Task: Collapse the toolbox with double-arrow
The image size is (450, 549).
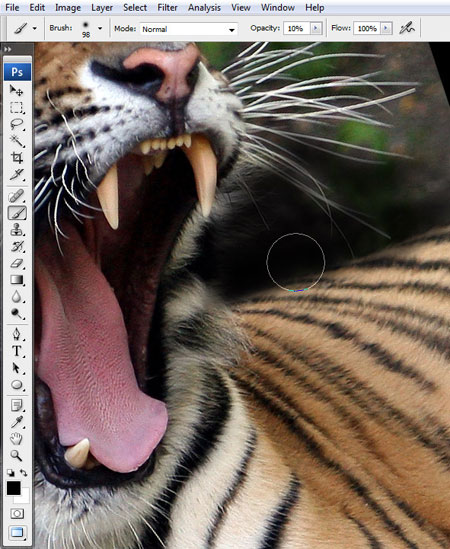Action: 8,49
